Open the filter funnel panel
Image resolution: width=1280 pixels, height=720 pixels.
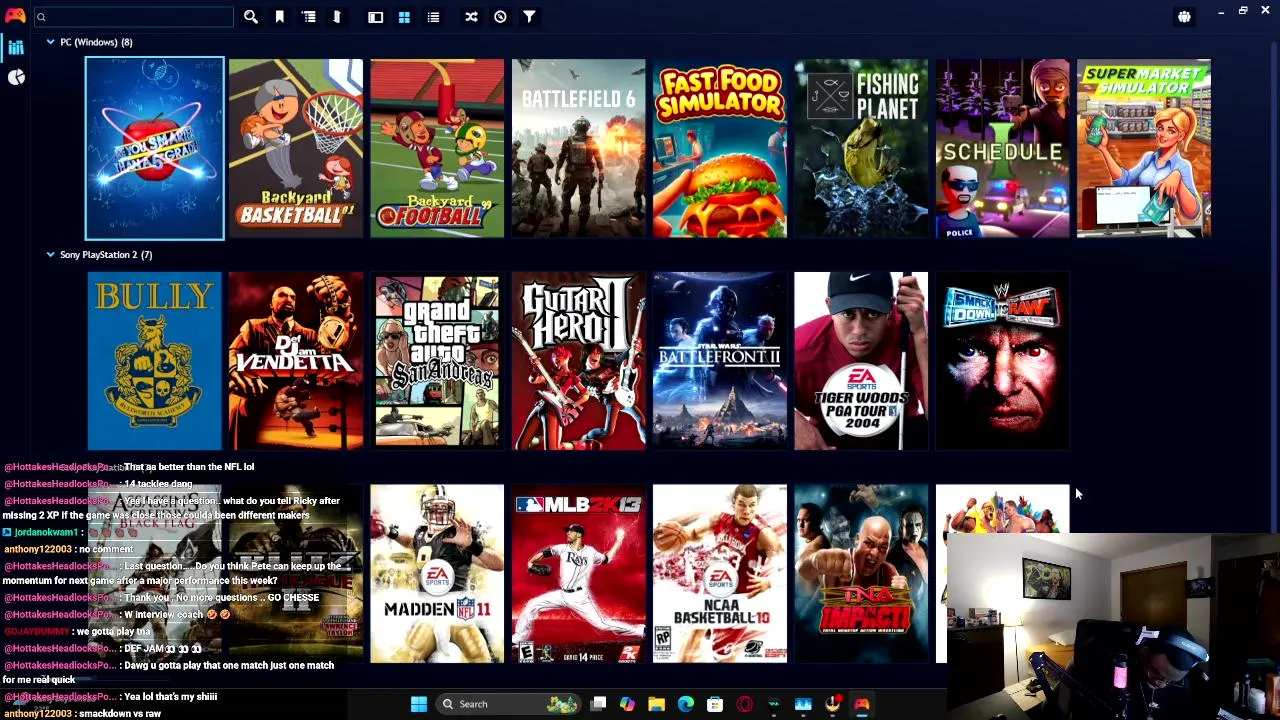point(529,16)
